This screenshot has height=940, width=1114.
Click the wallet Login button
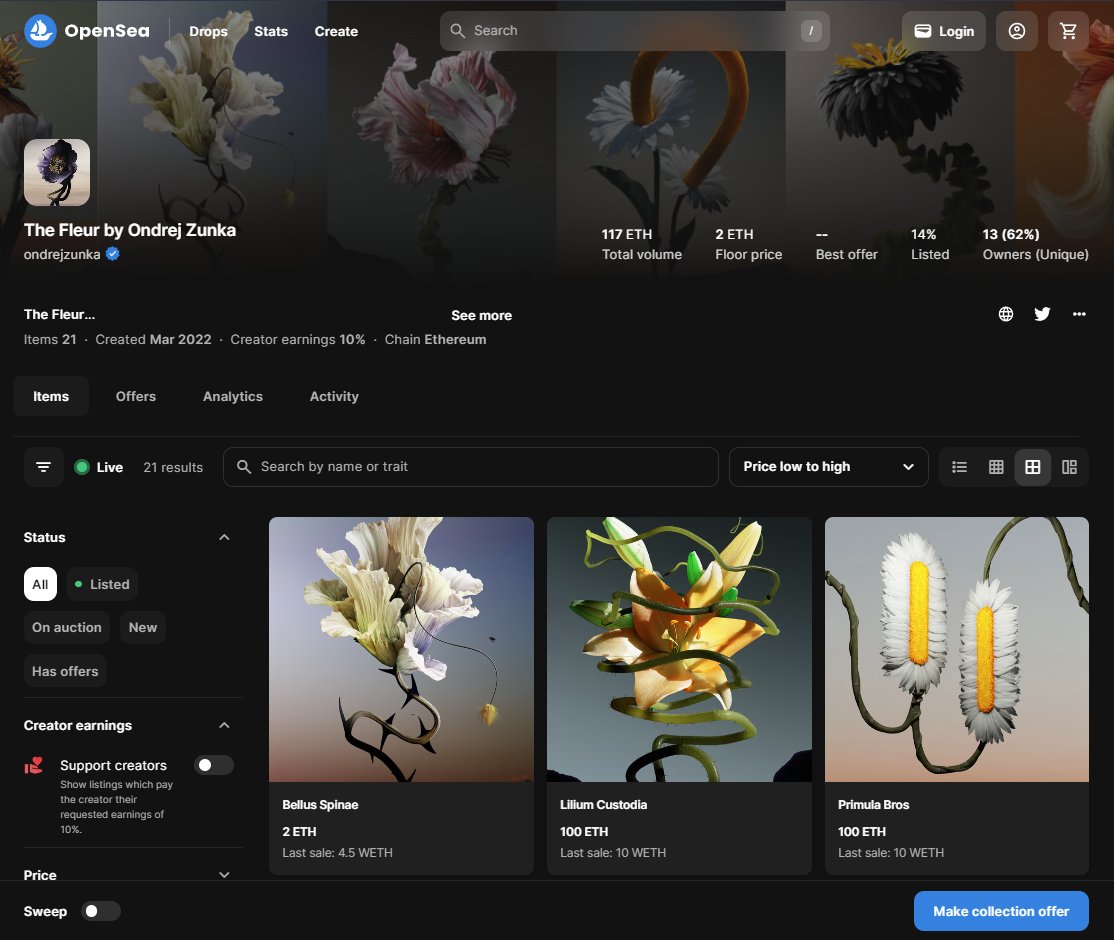point(943,31)
